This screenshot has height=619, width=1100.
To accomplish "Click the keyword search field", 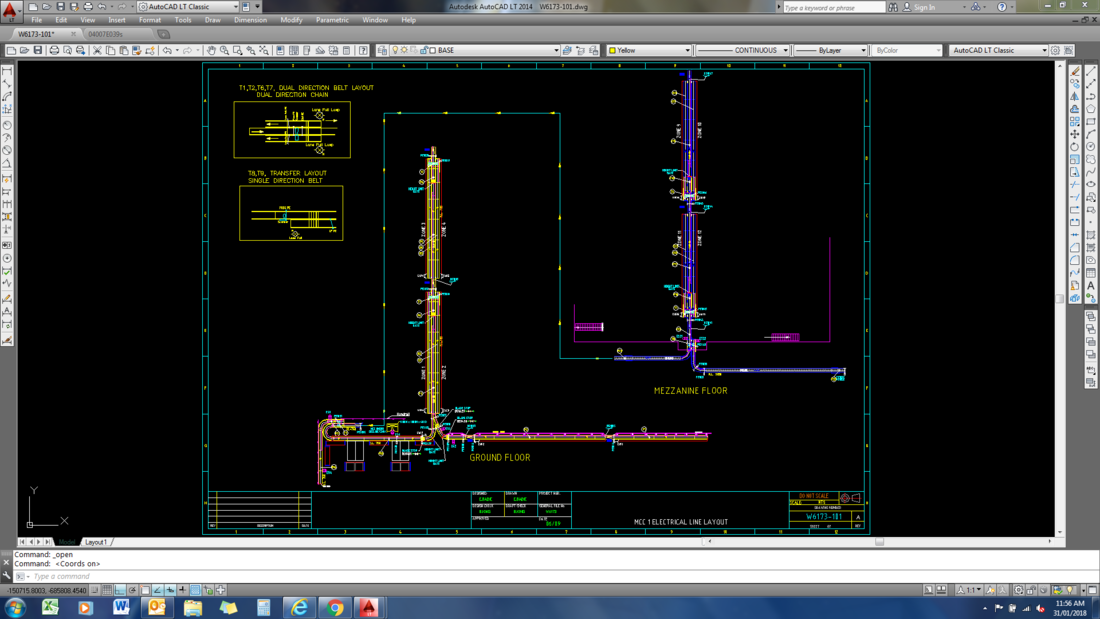I will (833, 7).
